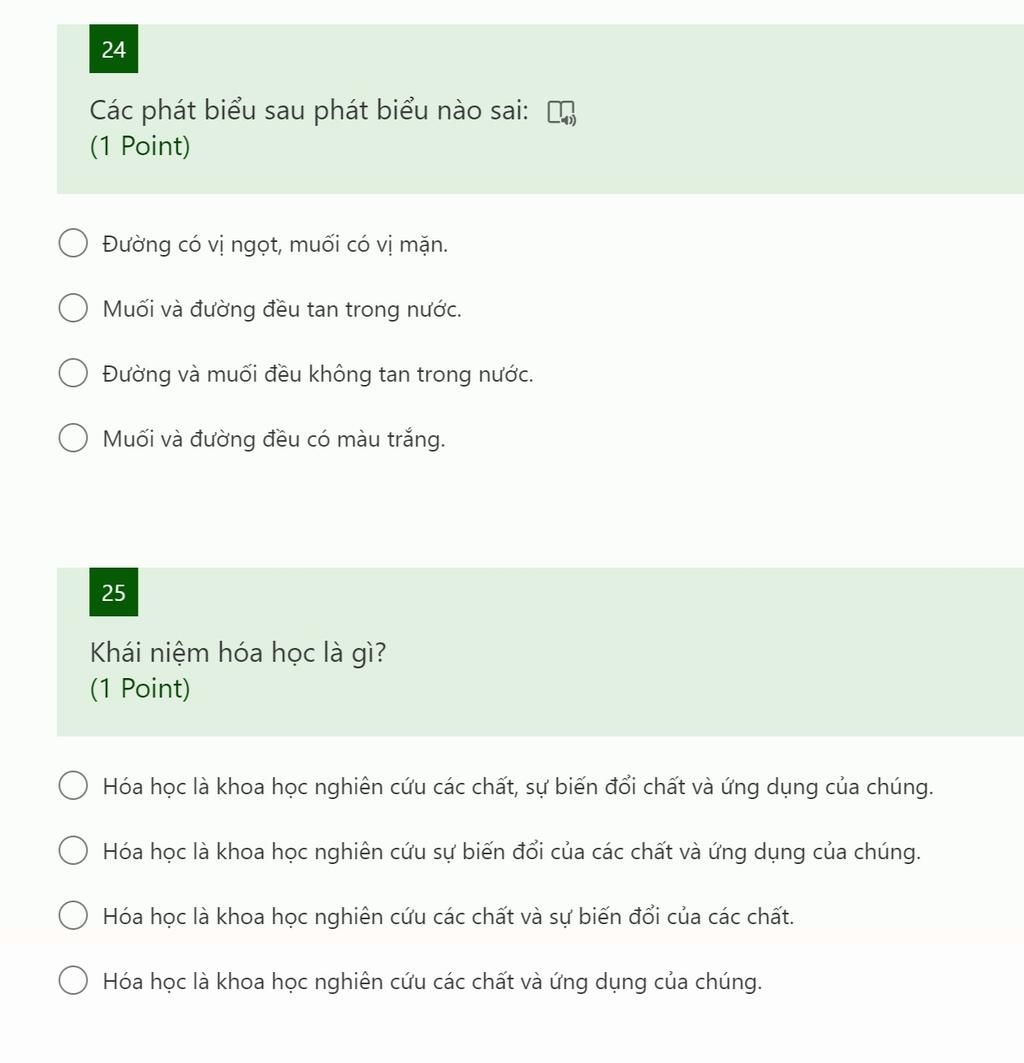Click '(1 Point)' label under question 24

(x=140, y=146)
